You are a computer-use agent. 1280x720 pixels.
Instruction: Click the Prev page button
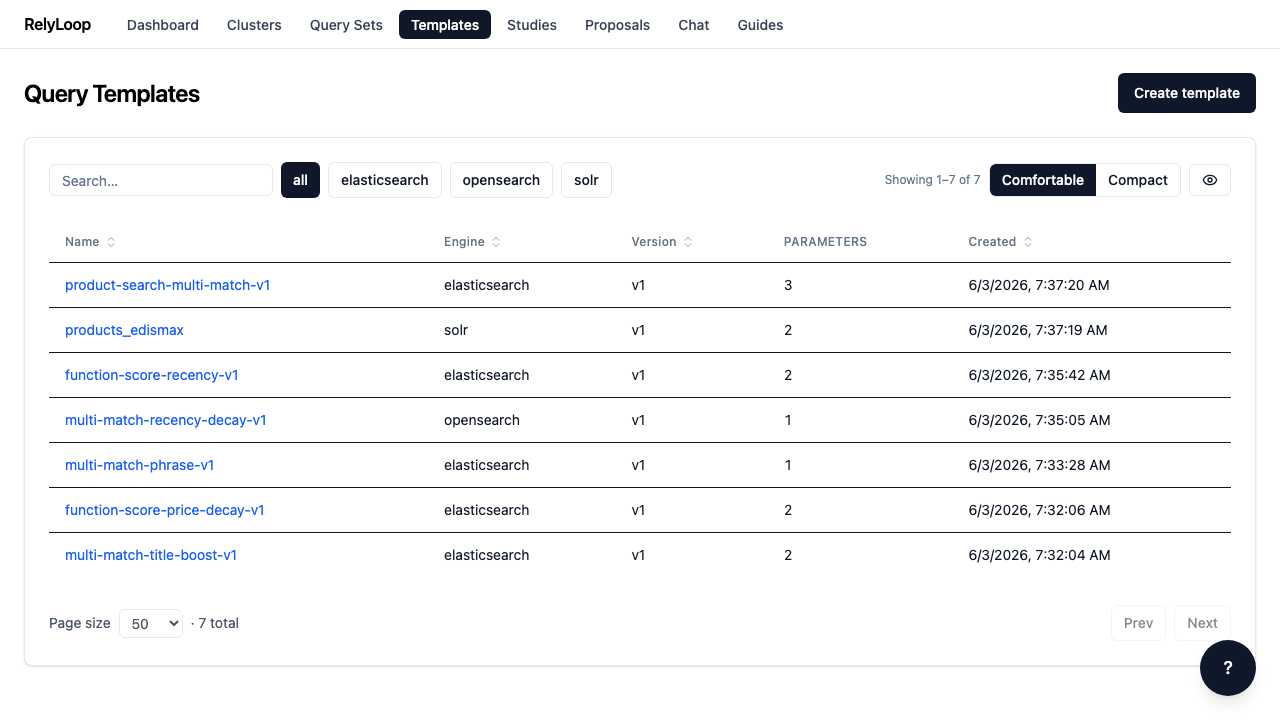[1139, 623]
